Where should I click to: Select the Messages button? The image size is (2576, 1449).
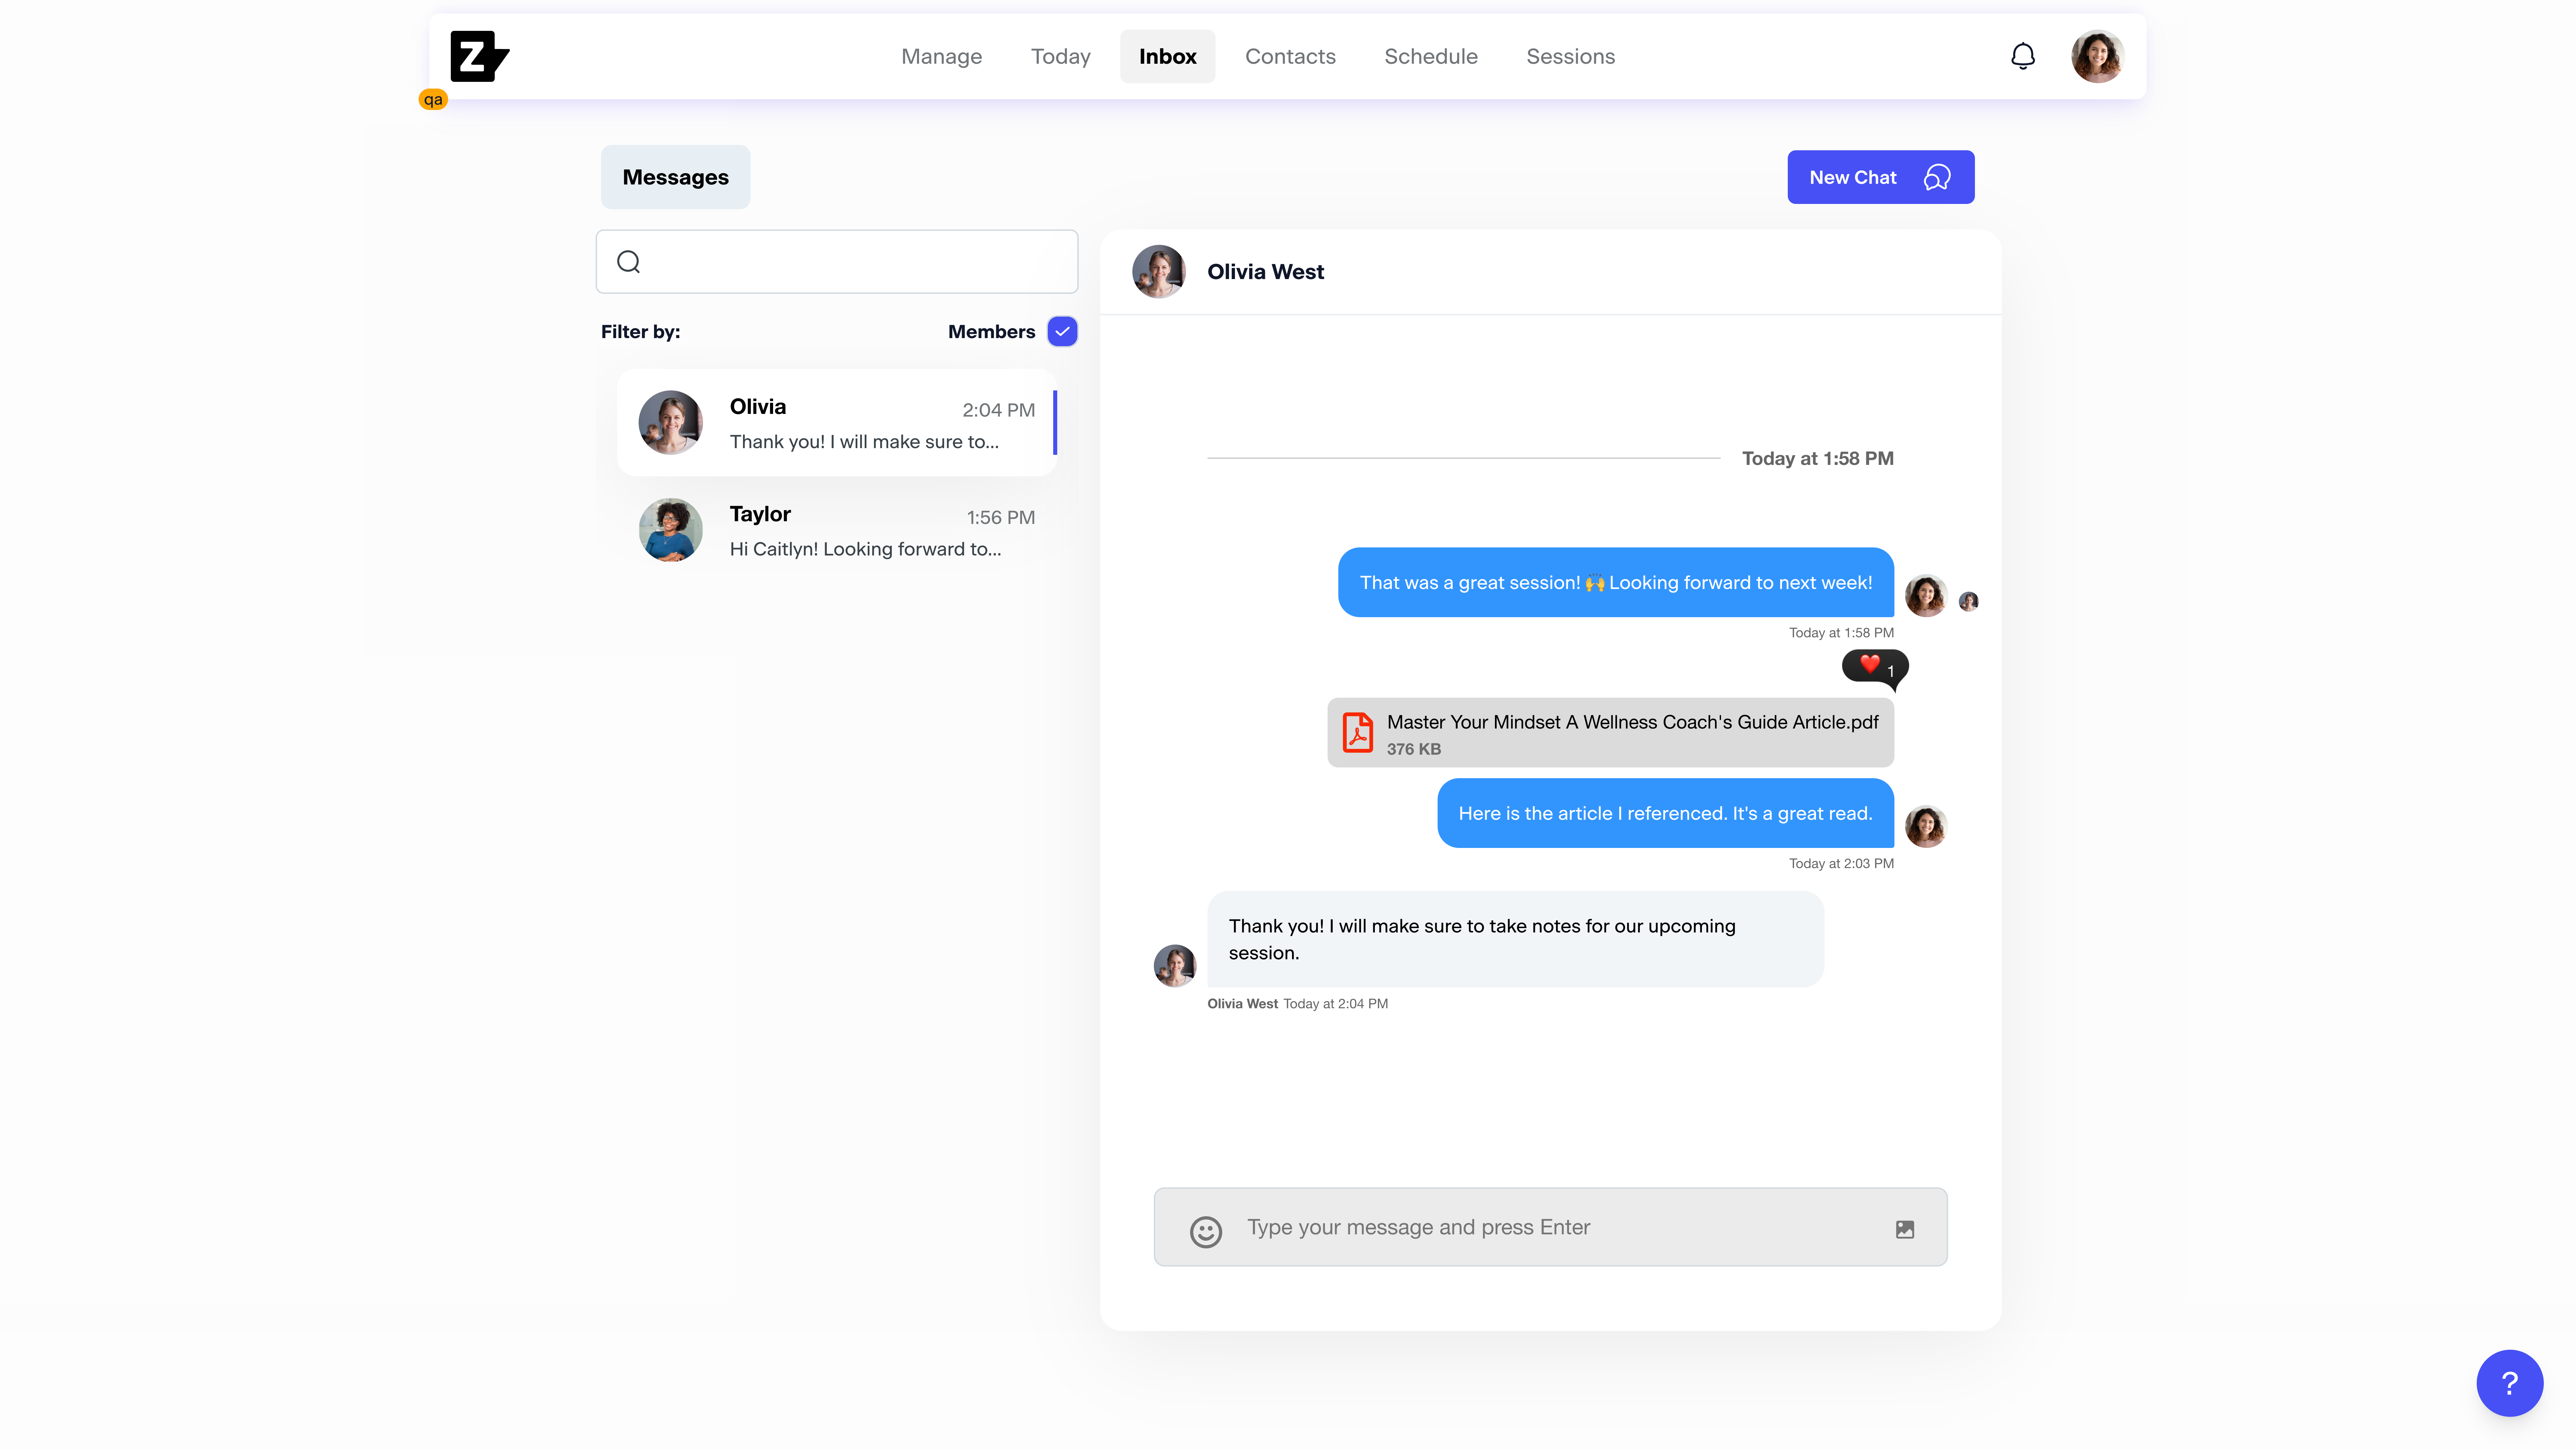tap(675, 177)
